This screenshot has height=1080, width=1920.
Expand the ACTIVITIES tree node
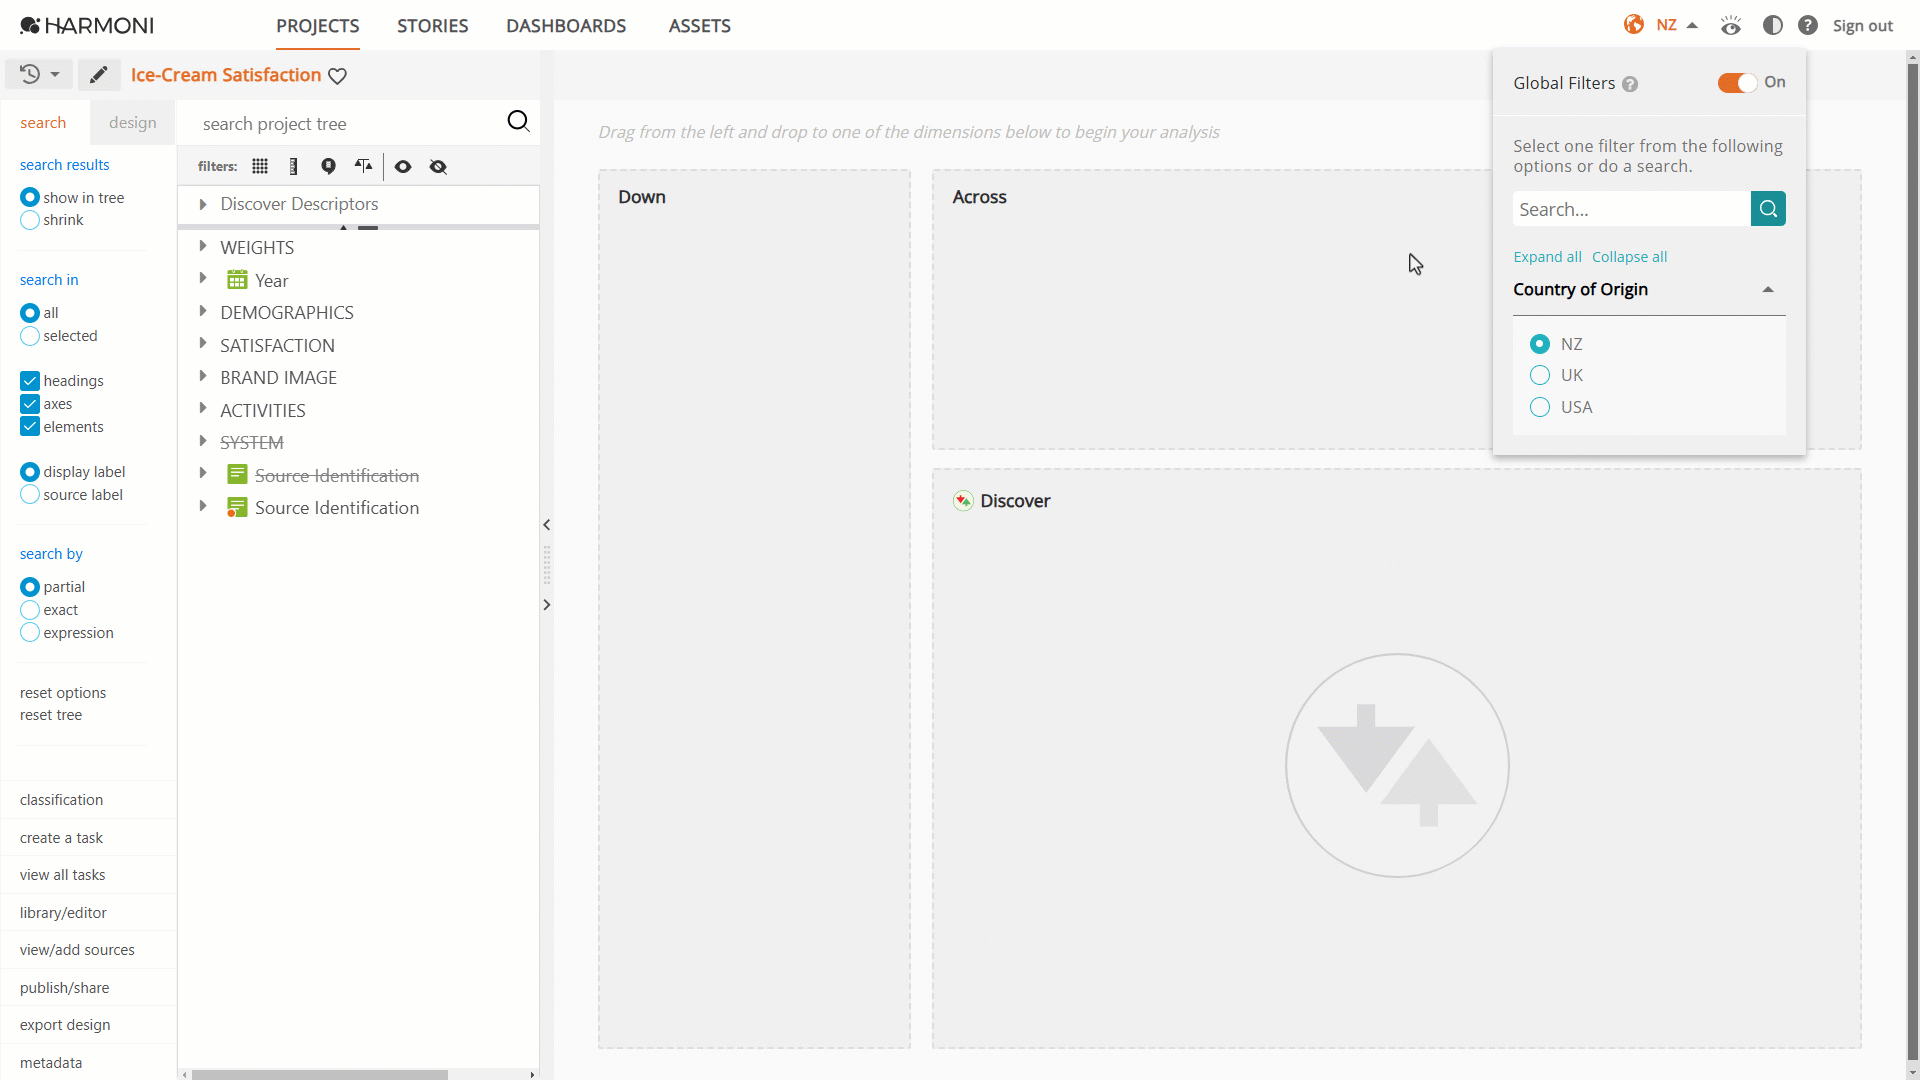[203, 409]
